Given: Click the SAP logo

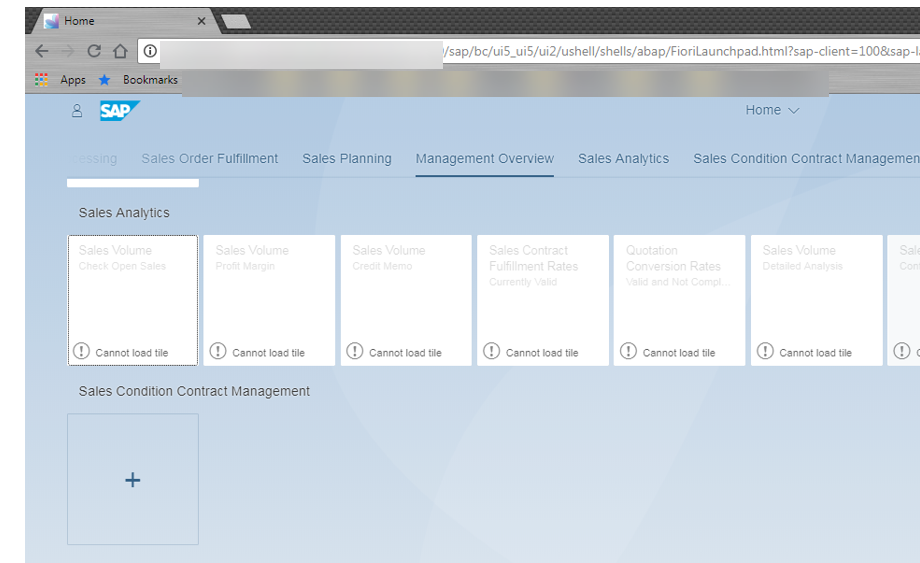Looking at the screenshot, I should click(120, 110).
